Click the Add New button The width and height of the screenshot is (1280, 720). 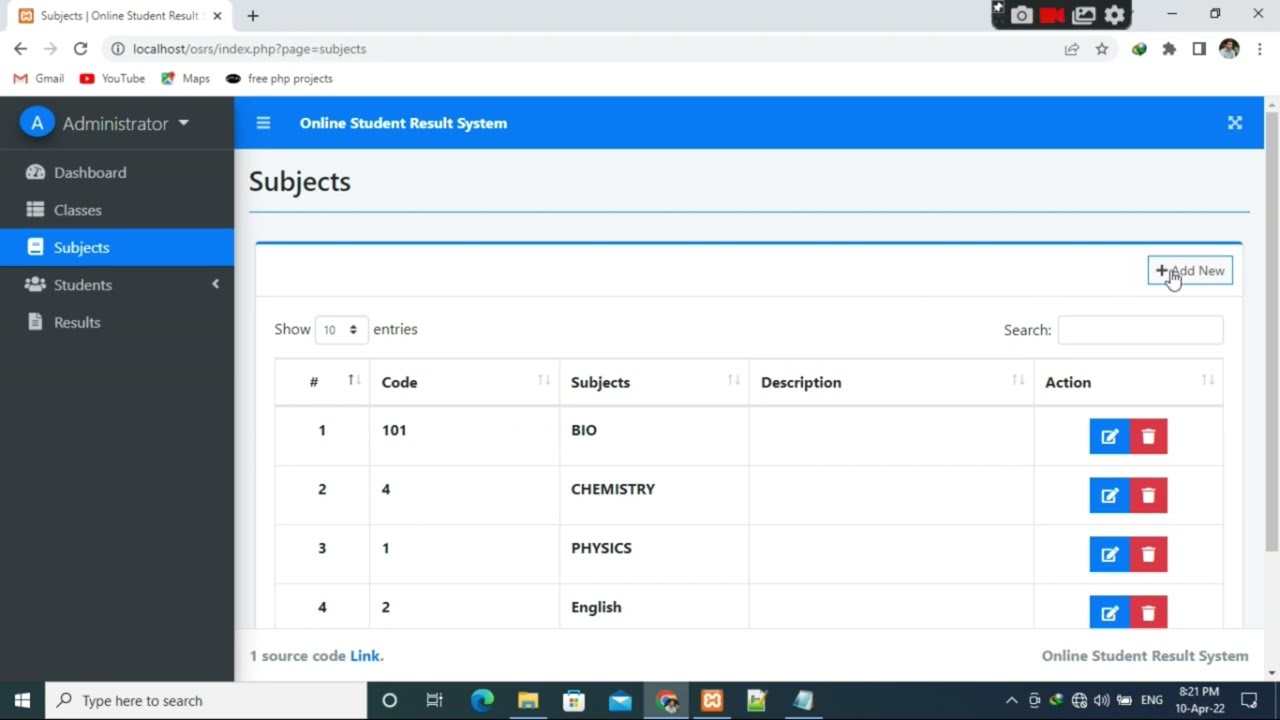click(x=1190, y=271)
